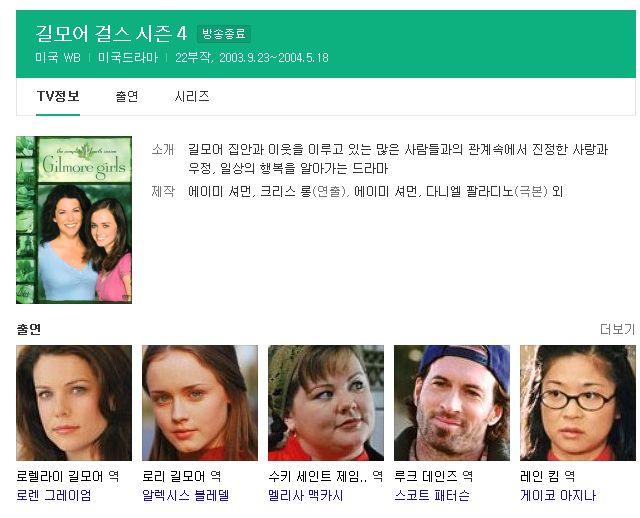Click the 22부작 broadcast dates text

(x=252, y=58)
